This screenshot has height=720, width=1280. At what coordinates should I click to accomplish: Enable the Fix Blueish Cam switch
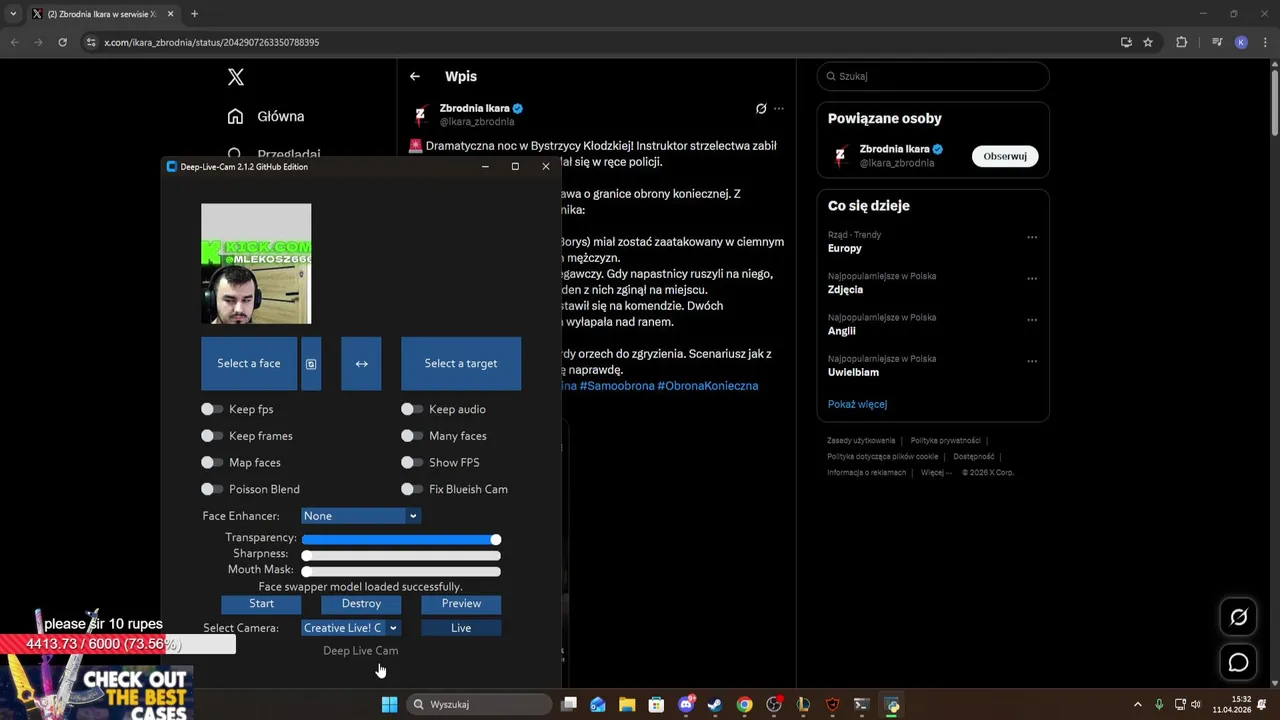[x=411, y=489]
